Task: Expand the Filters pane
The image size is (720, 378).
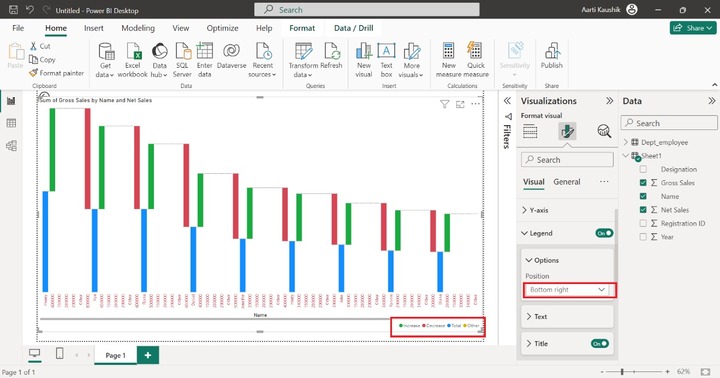Action: [x=507, y=101]
